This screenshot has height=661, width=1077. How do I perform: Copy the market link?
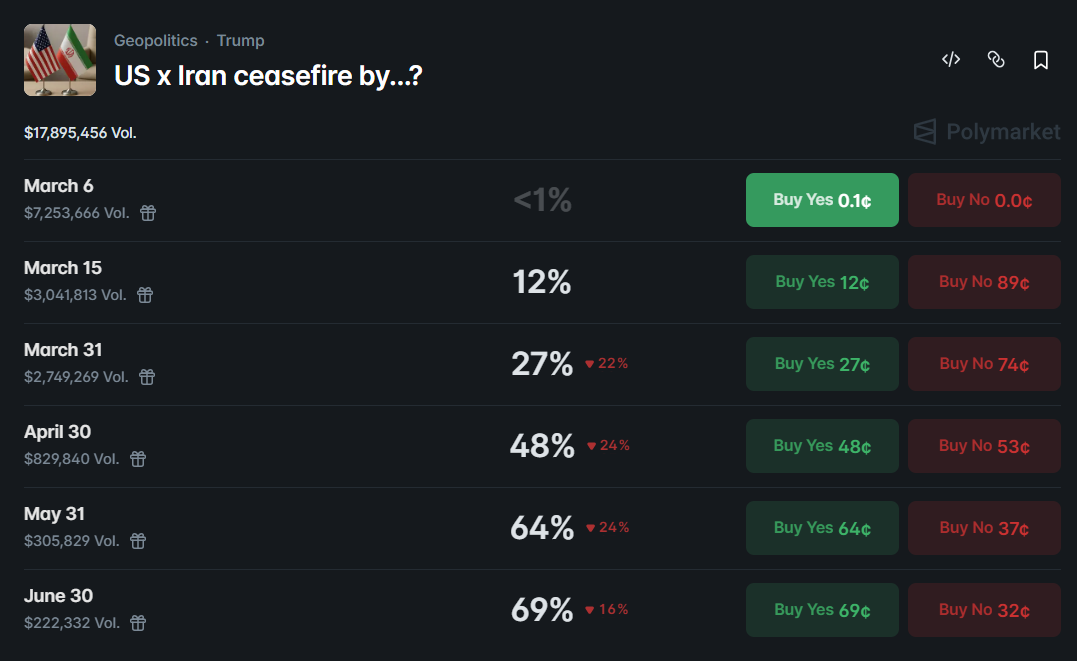pyautogui.click(x=996, y=59)
